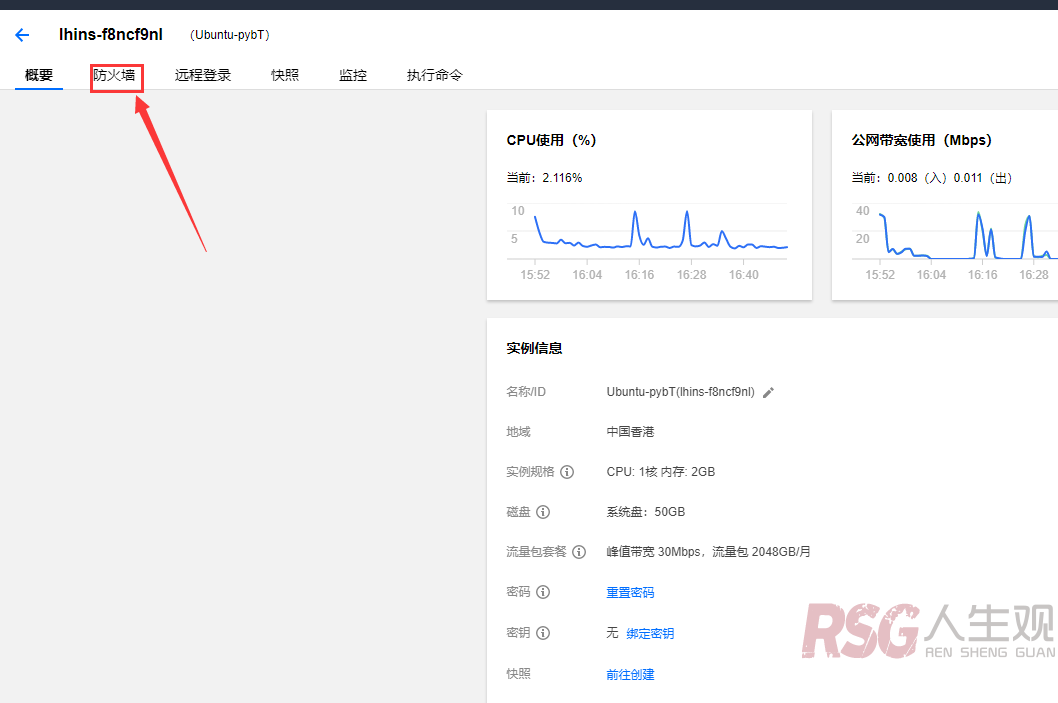Click the disk value 系统盘: 50GB
This screenshot has height=703, width=1058.
click(x=646, y=512)
